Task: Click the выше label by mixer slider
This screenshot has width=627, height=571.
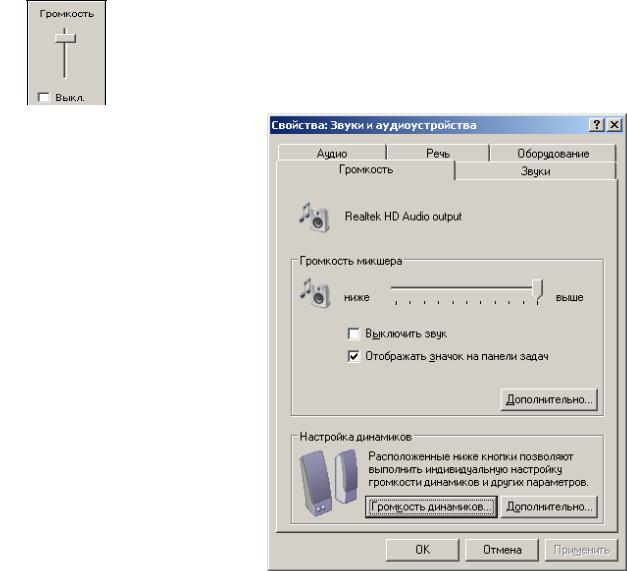Action: (569, 297)
